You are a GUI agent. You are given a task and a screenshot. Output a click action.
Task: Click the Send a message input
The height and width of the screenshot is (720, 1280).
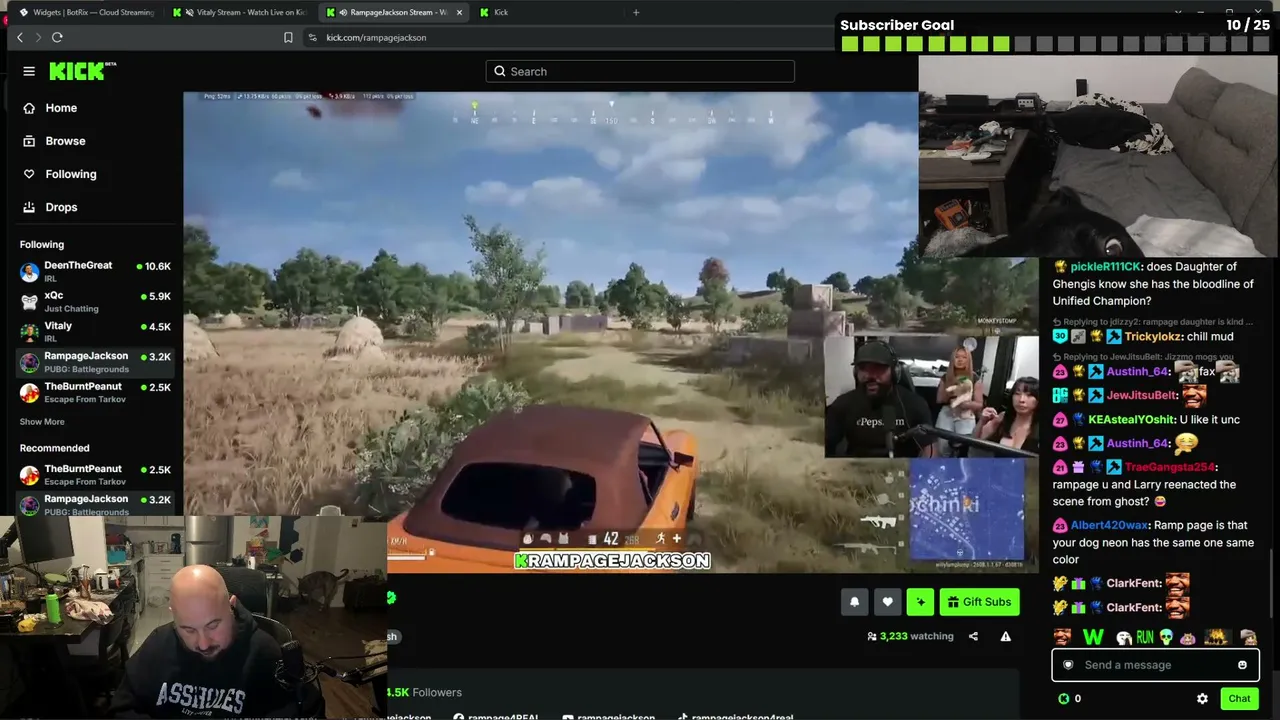(1155, 665)
